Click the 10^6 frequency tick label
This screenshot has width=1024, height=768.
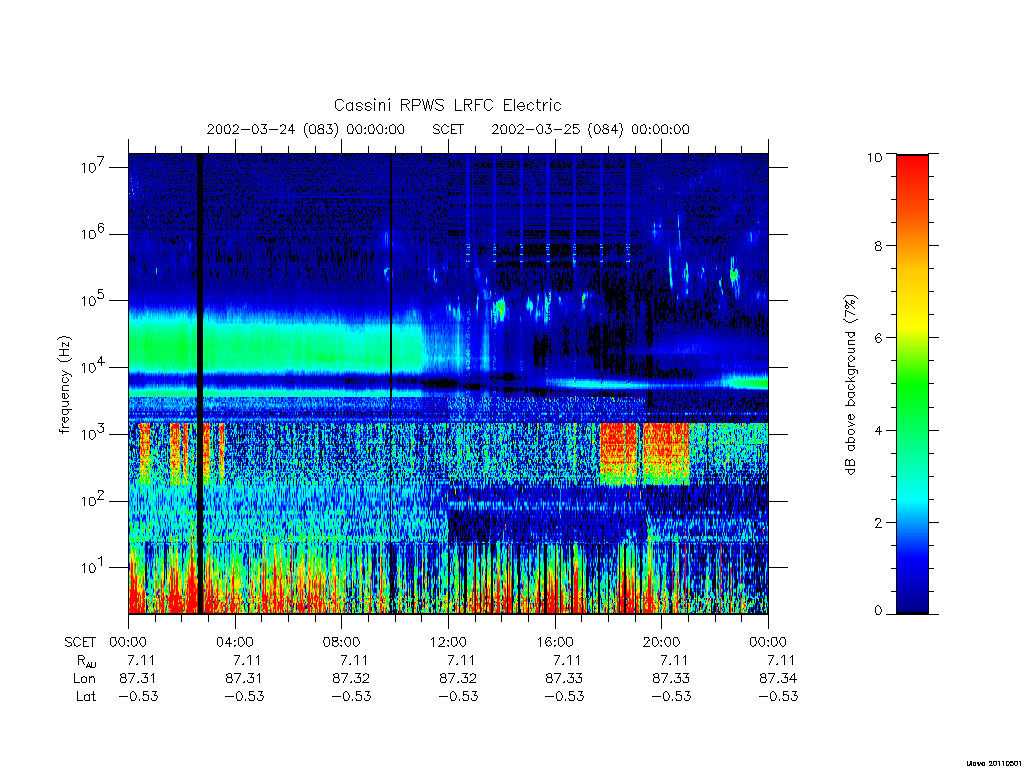[x=91, y=233]
